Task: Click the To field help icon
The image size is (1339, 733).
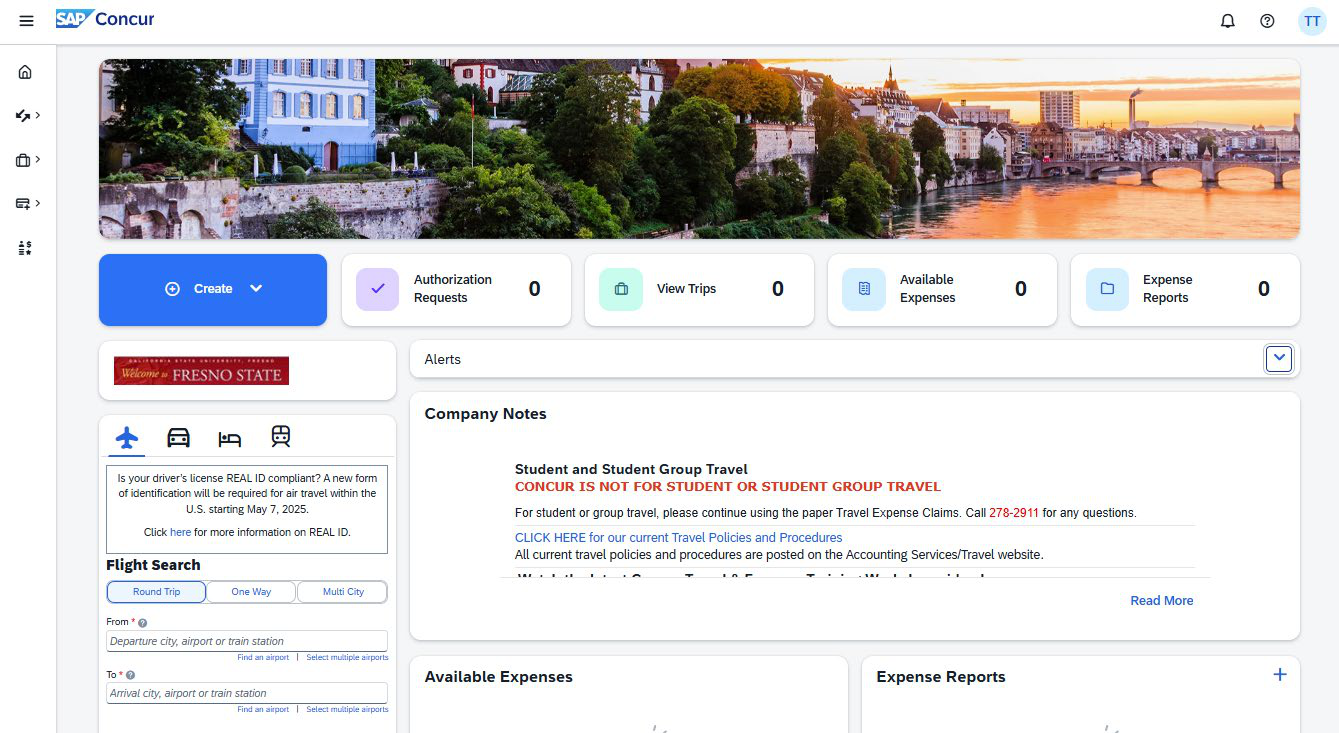Action: pos(131,675)
